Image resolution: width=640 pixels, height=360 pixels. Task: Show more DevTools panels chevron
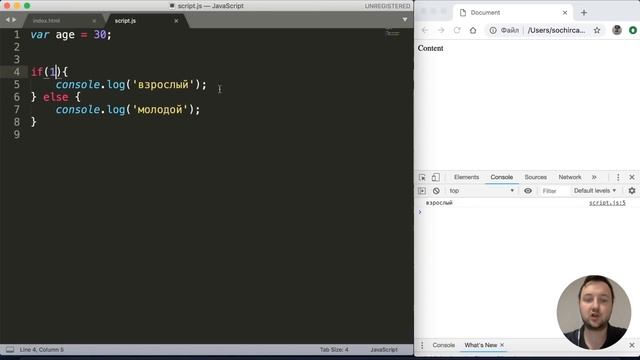pos(594,177)
